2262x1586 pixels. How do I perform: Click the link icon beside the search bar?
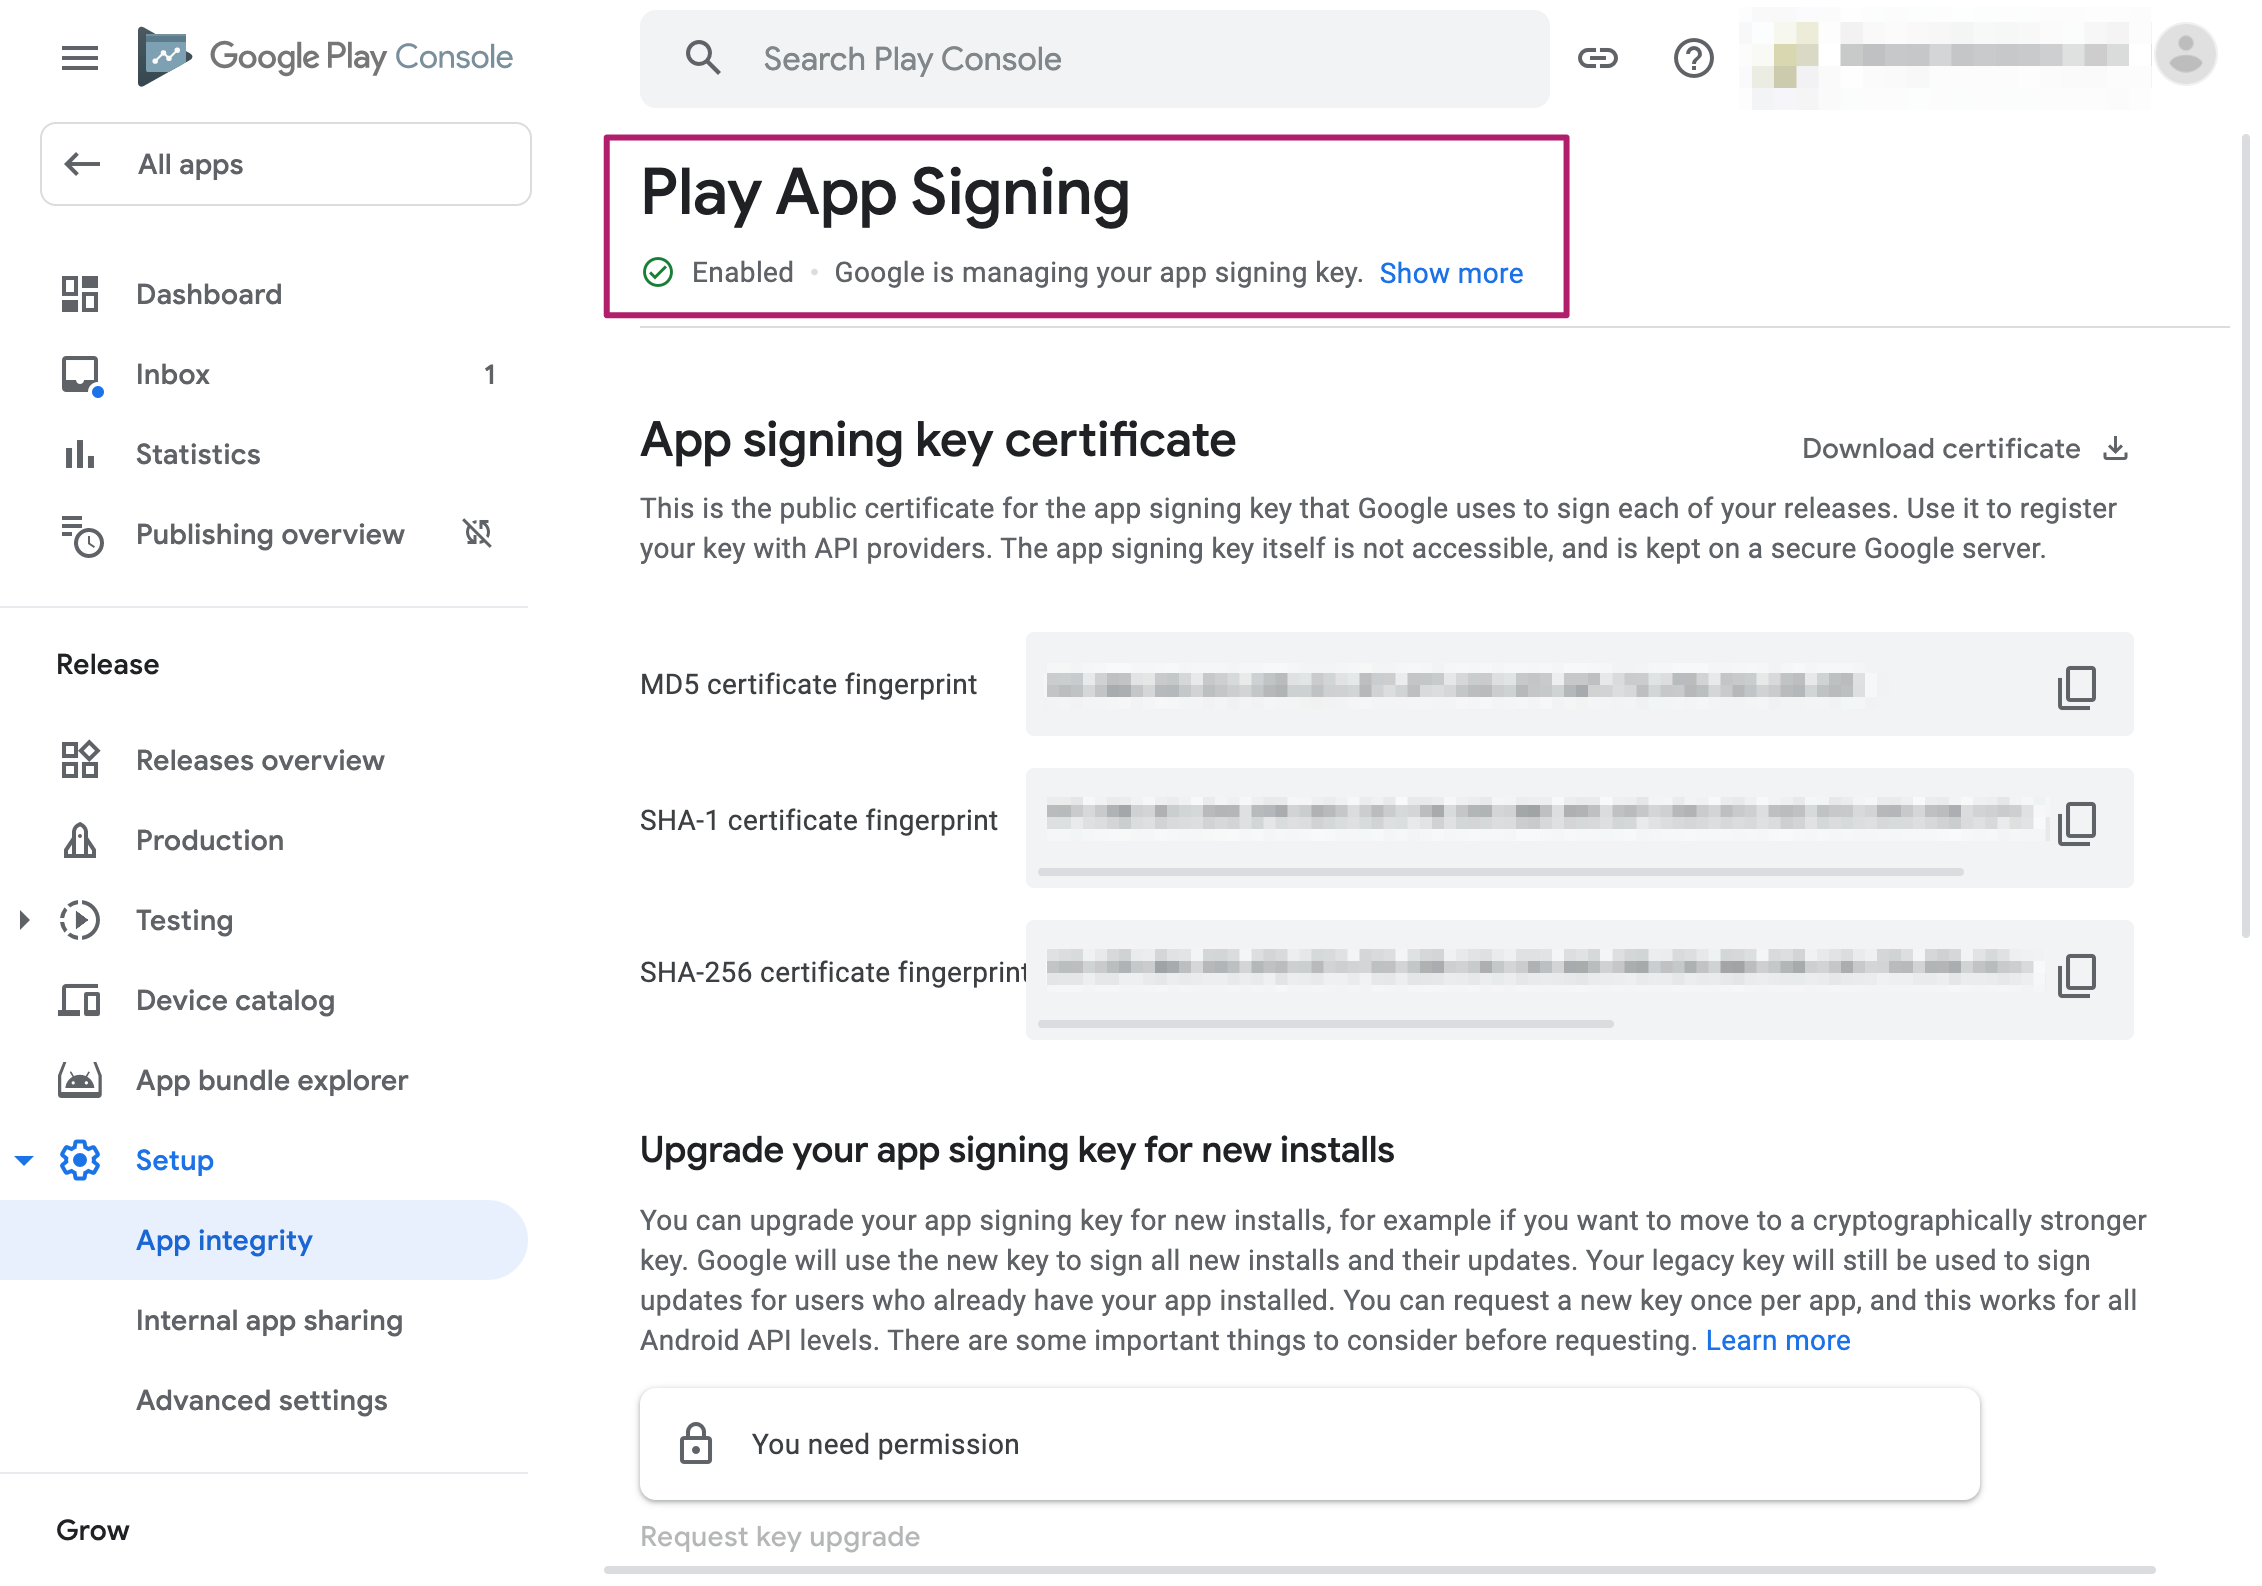pos(1600,57)
